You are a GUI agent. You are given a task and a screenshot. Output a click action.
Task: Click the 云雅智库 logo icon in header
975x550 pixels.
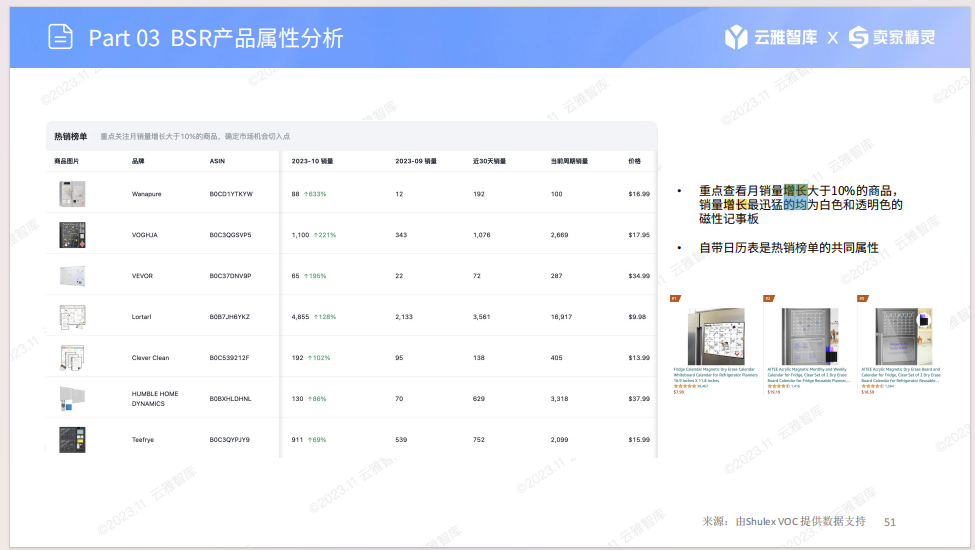(x=736, y=37)
